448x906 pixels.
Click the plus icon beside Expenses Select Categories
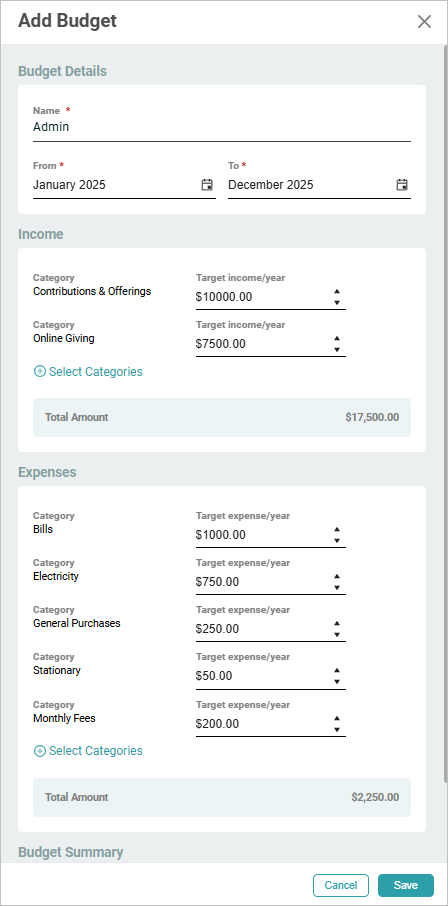coord(40,751)
